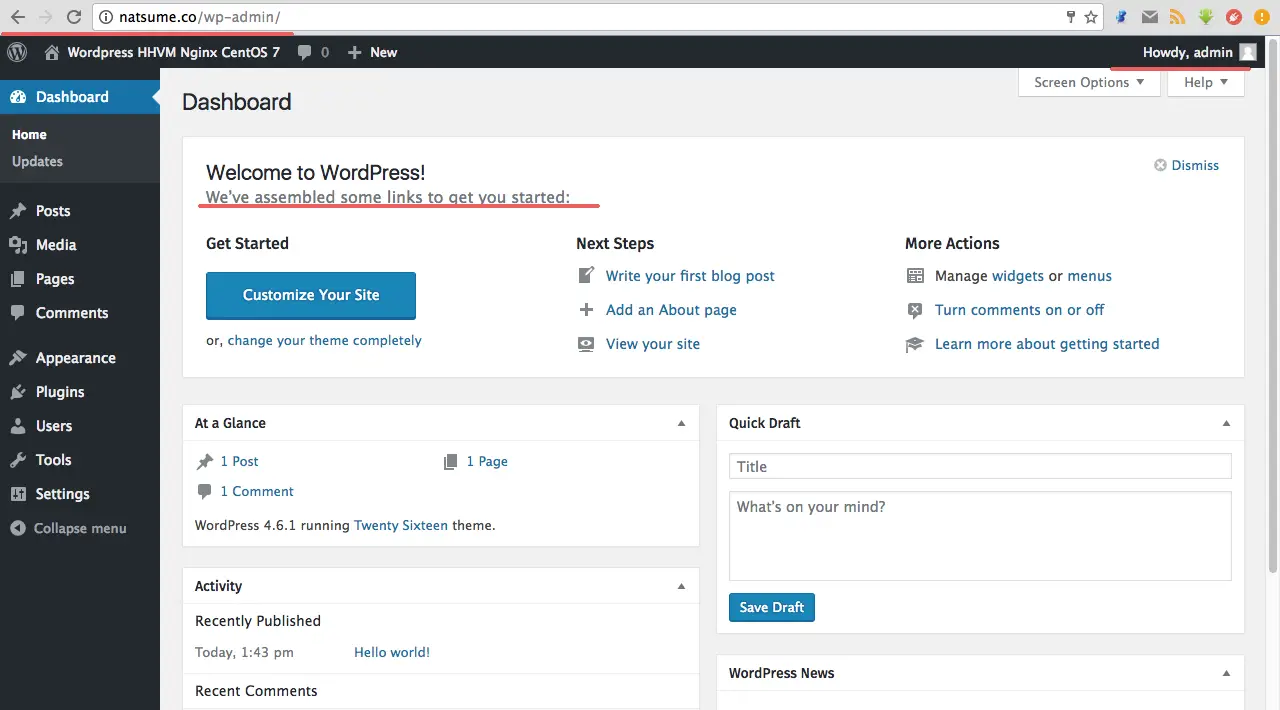Screen dimensions: 1280x710
Task: Click the Customize Your Site button
Action: point(311,295)
